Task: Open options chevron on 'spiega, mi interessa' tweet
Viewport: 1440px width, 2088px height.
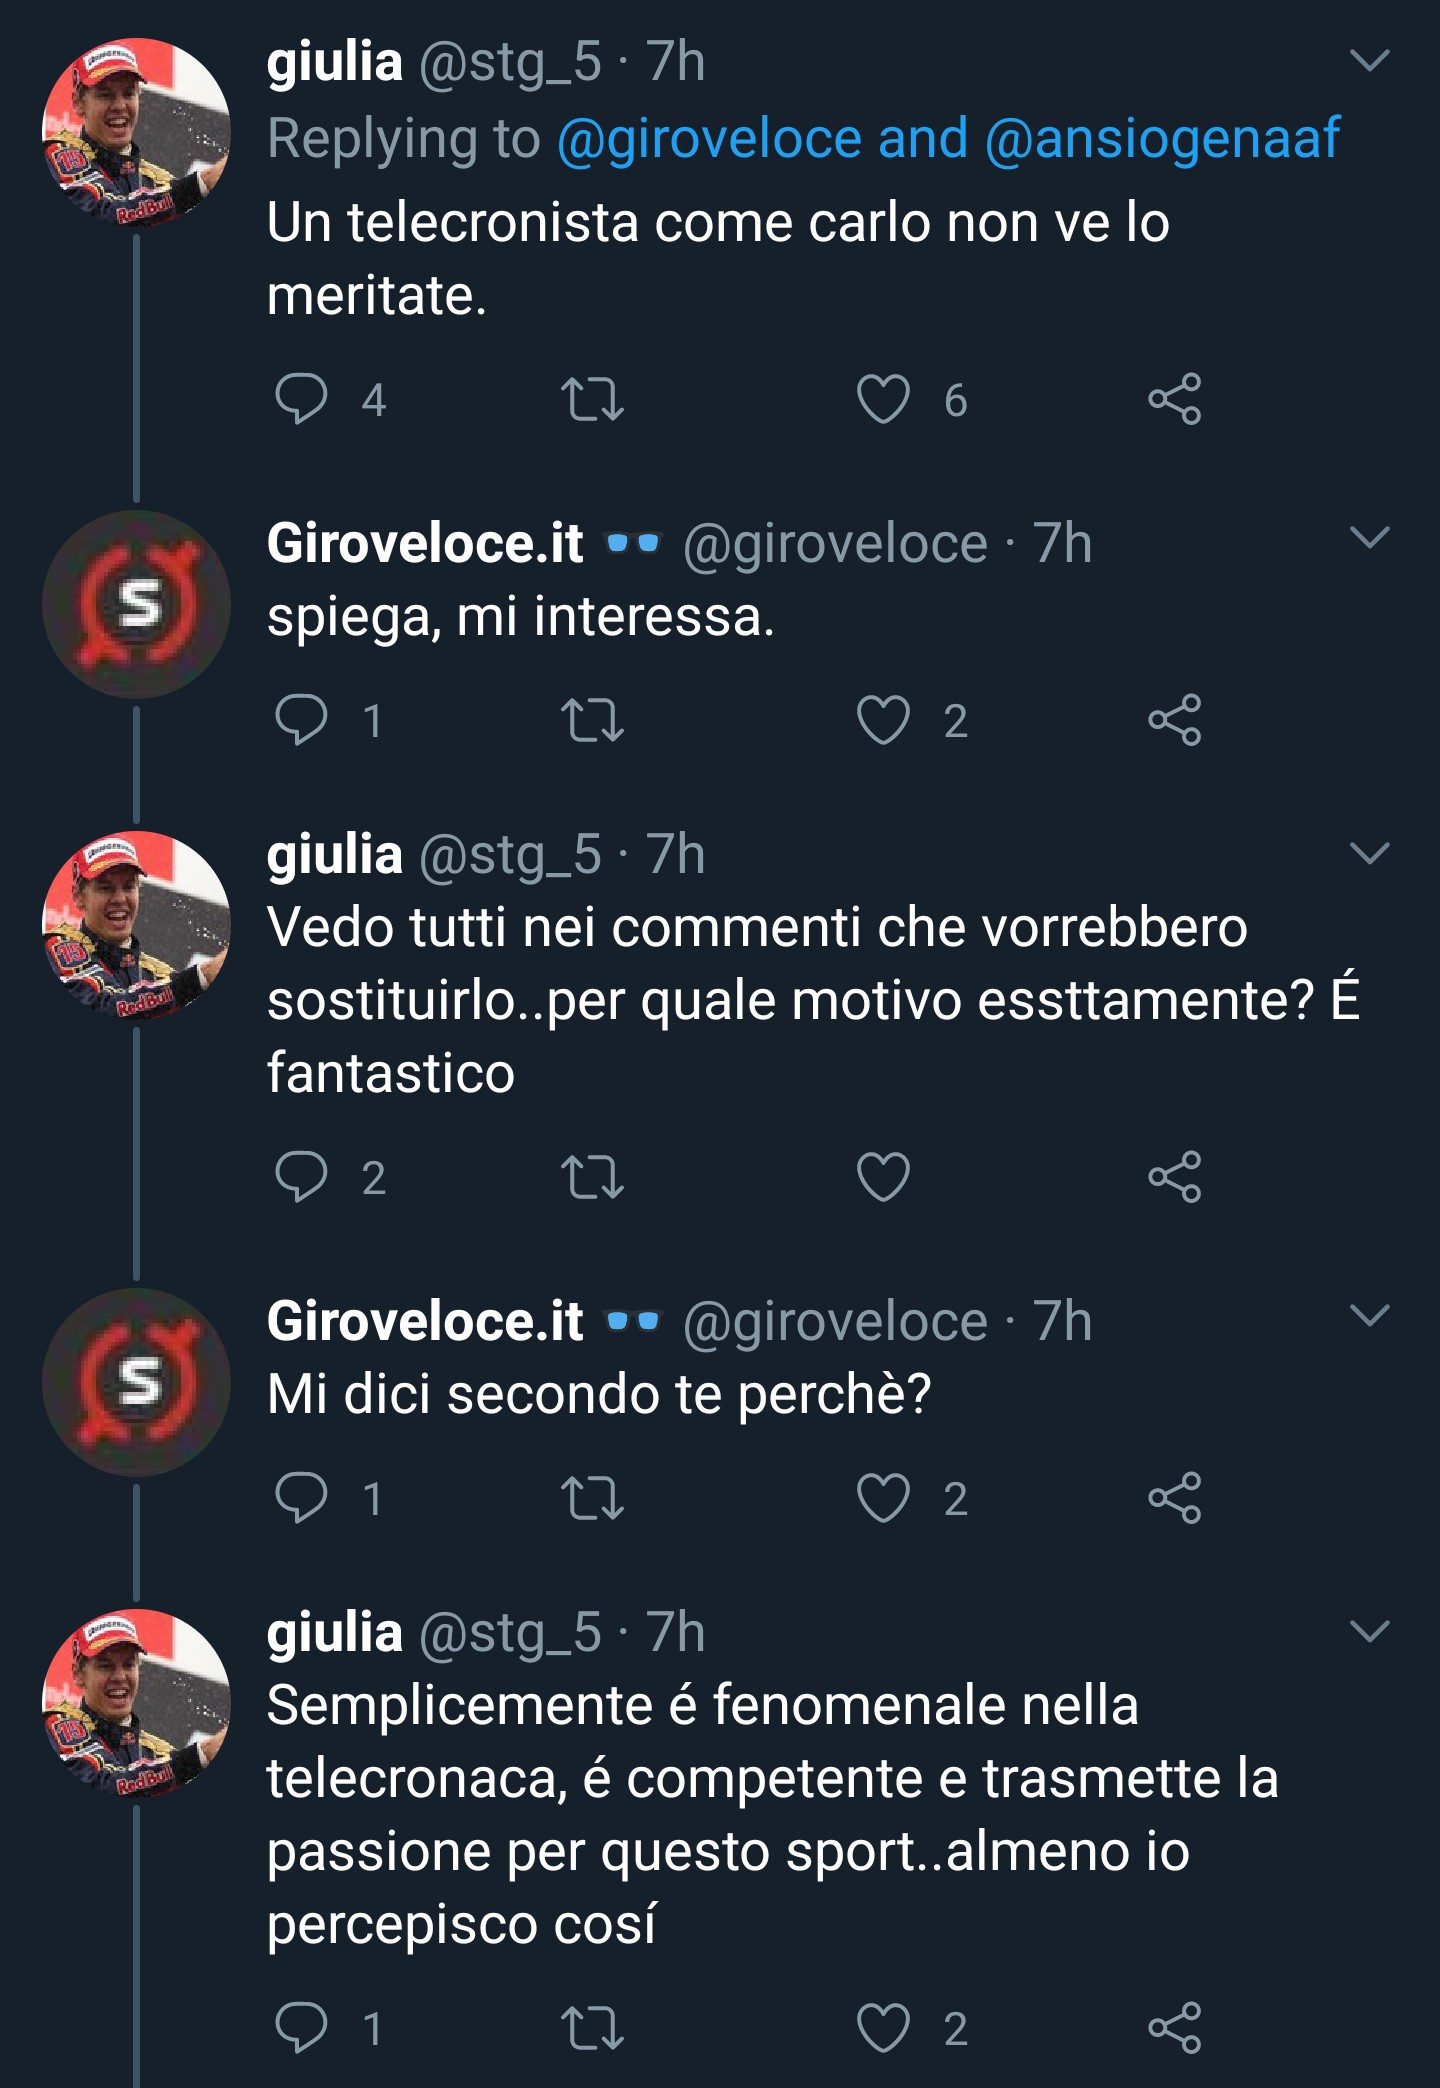Action: pyautogui.click(x=1369, y=538)
